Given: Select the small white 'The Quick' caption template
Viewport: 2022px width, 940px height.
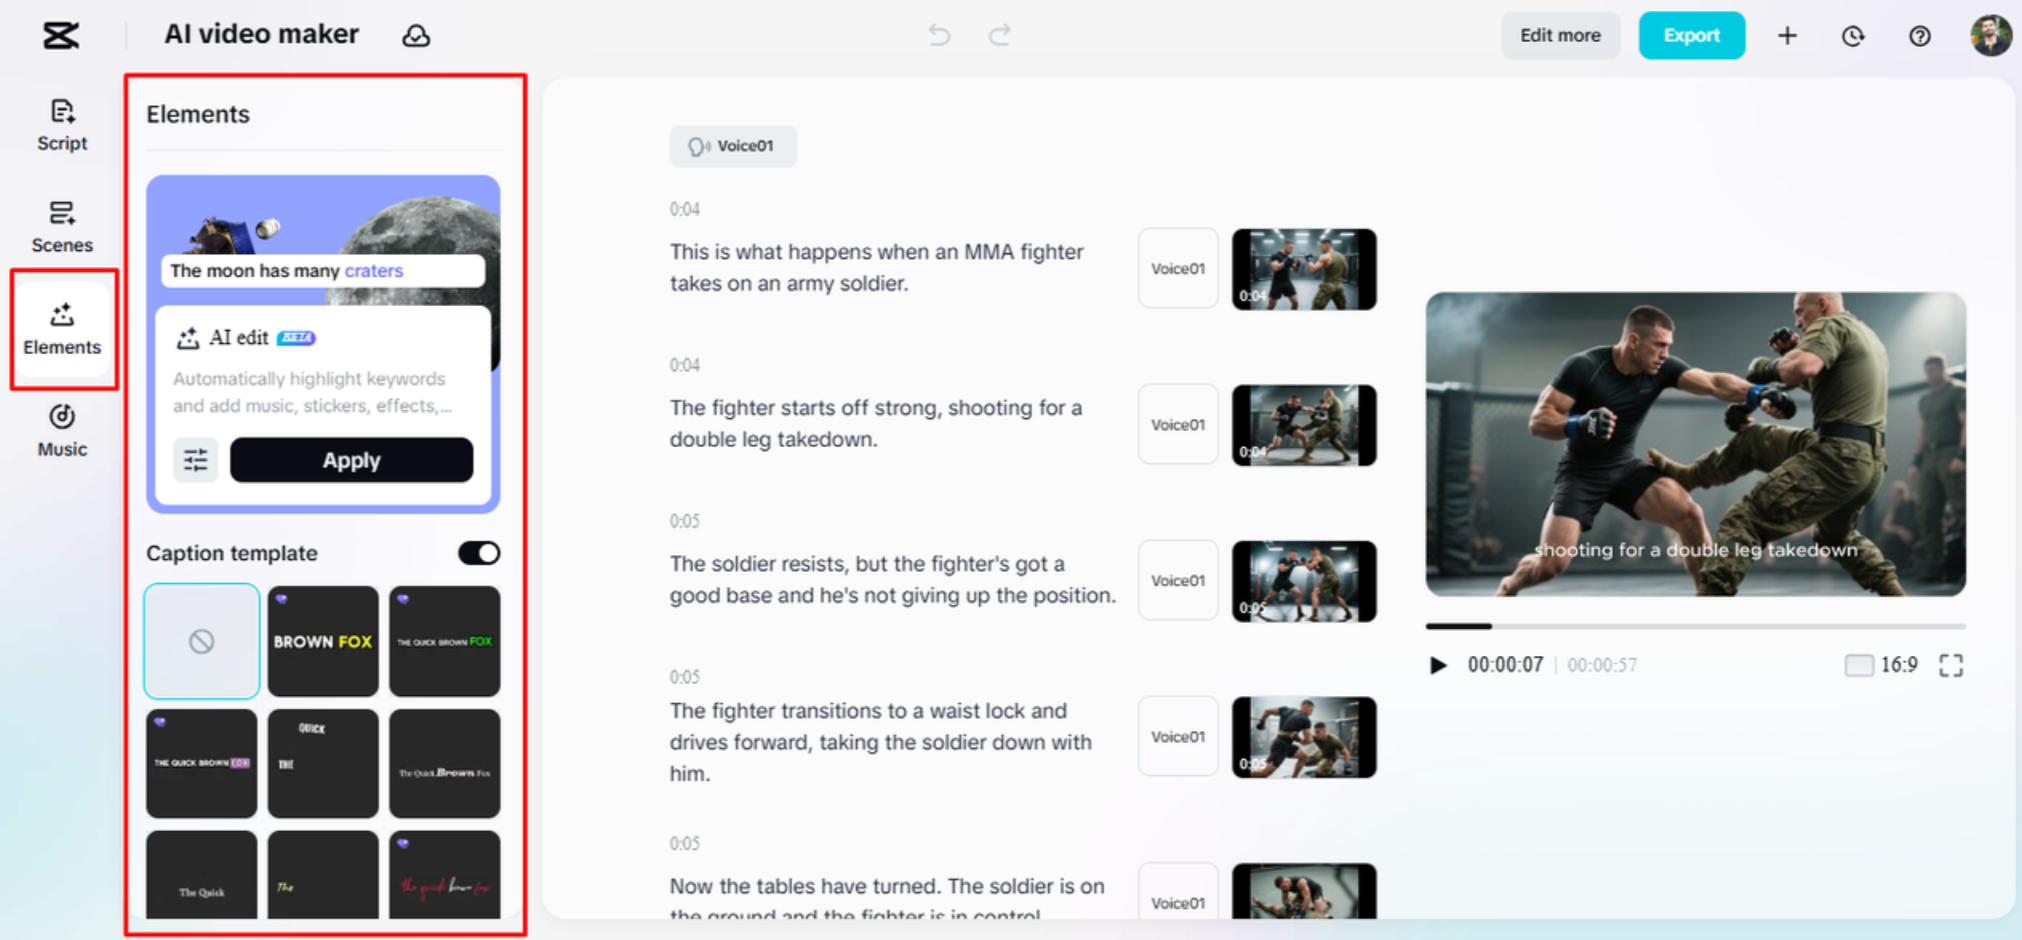Looking at the screenshot, I should click(x=202, y=875).
